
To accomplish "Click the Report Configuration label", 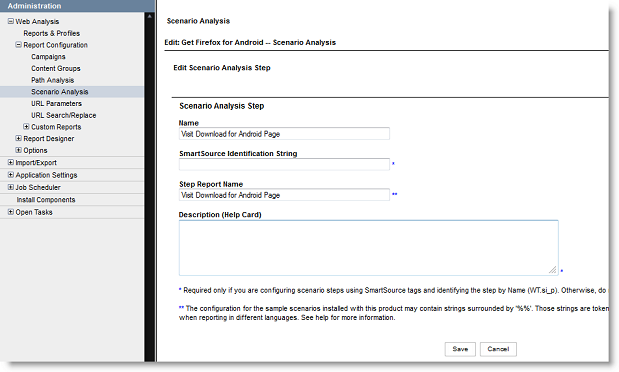I will pyautogui.click(x=55, y=45).
